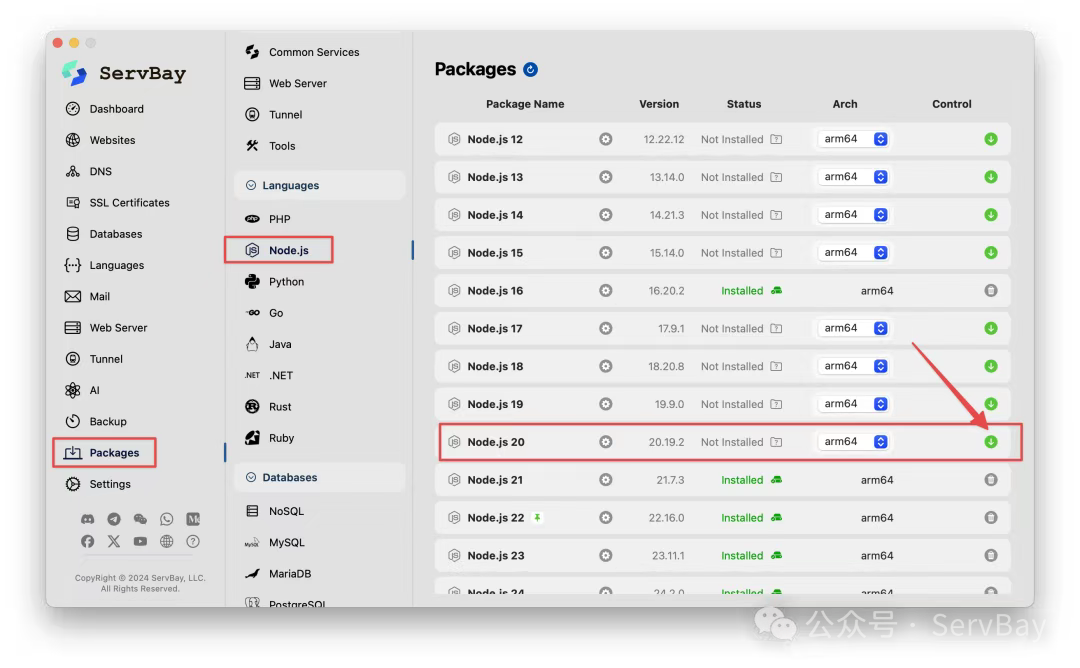
Task: Open Websites in the sidebar
Action: (101, 140)
